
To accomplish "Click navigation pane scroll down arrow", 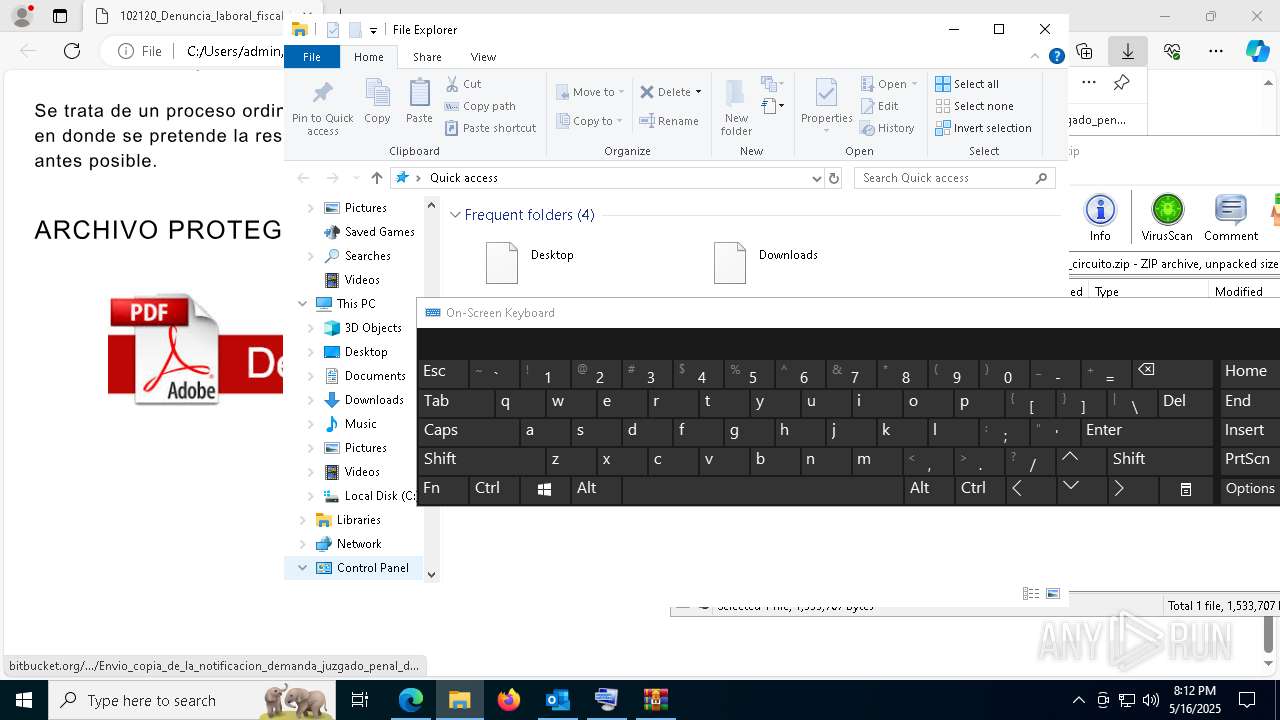I will point(431,575).
